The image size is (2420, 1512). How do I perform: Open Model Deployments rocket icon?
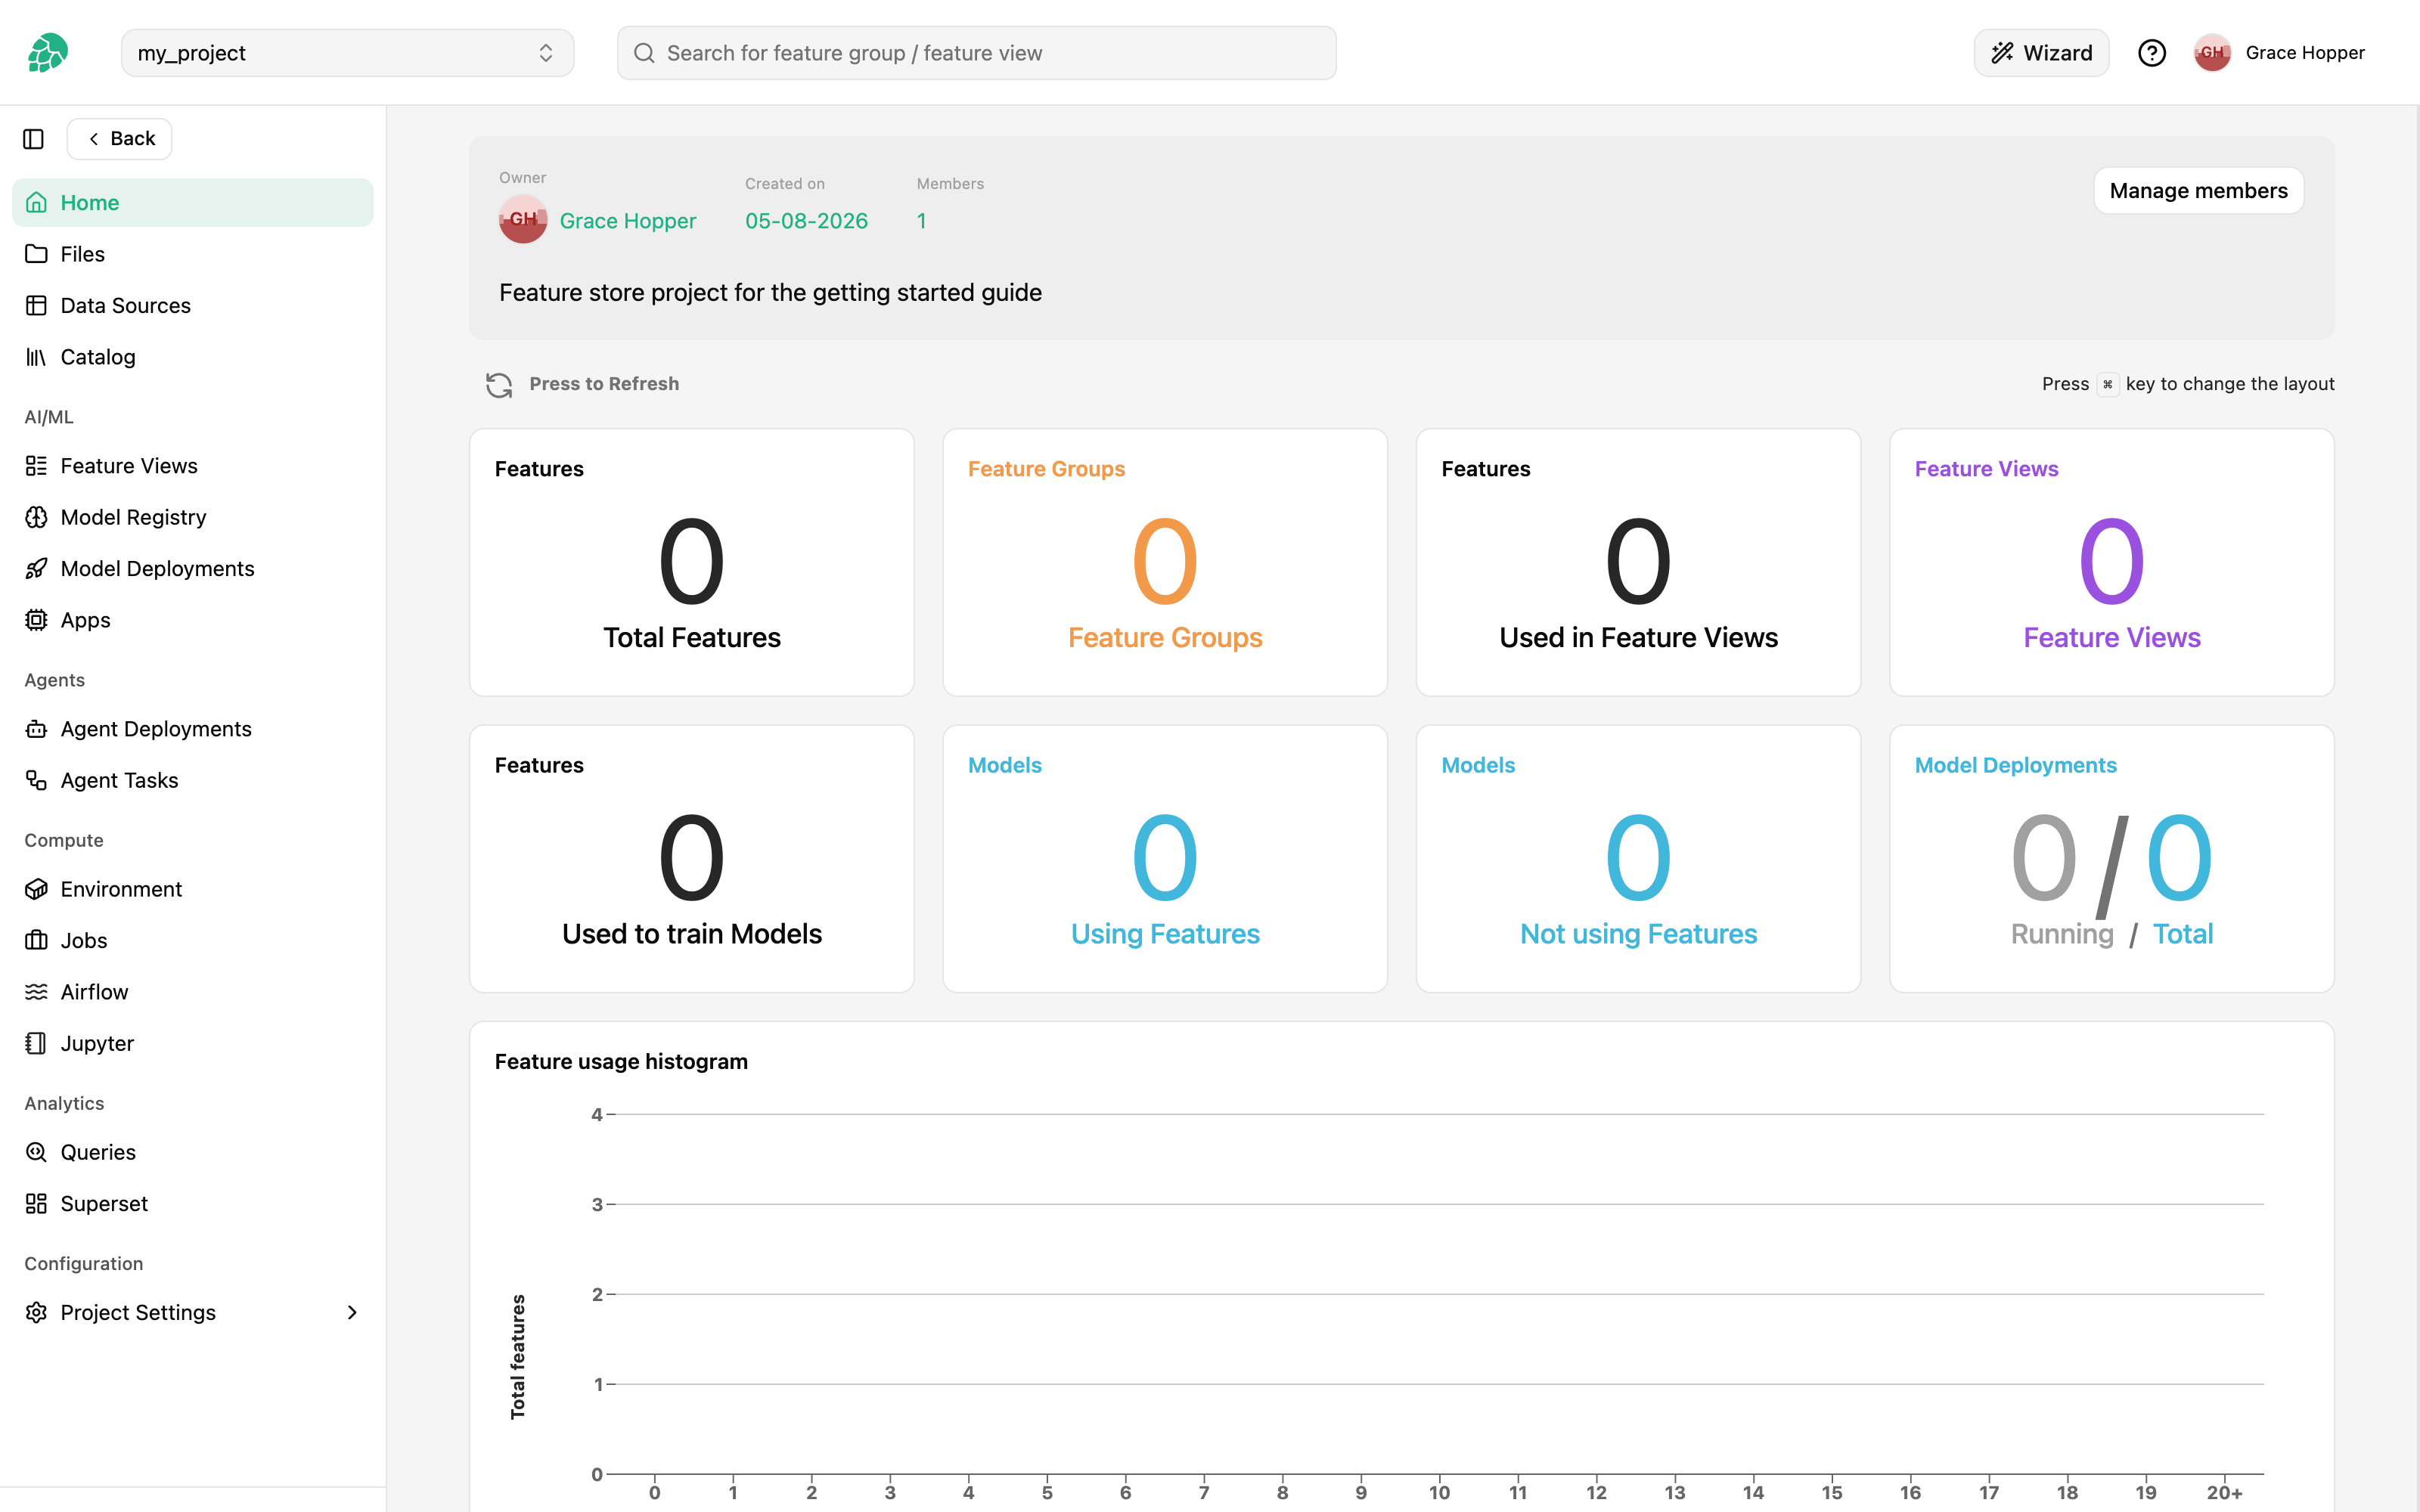pyautogui.click(x=36, y=568)
